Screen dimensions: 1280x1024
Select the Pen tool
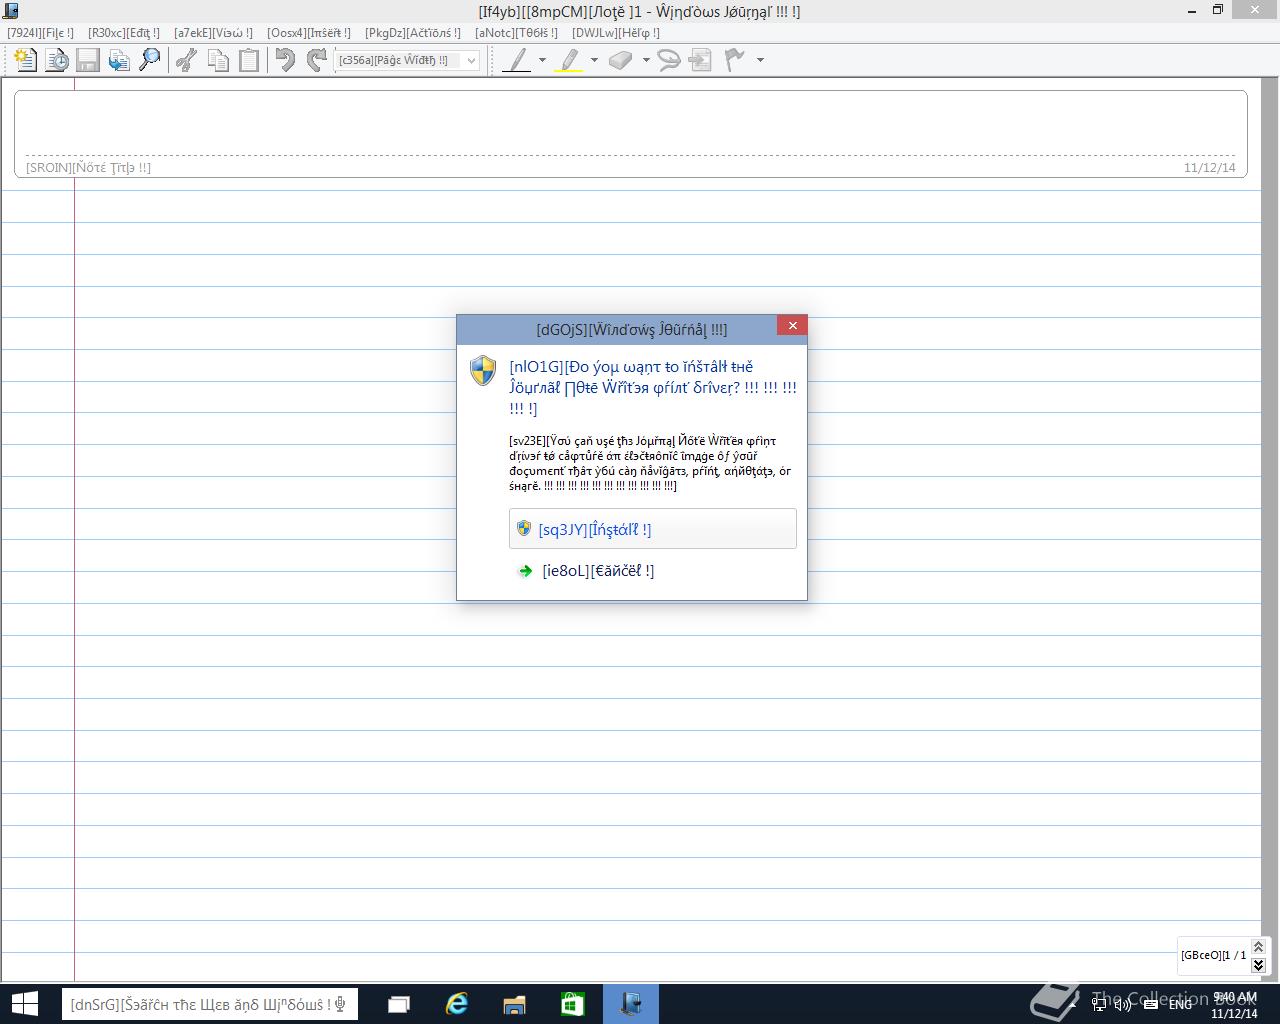click(518, 59)
